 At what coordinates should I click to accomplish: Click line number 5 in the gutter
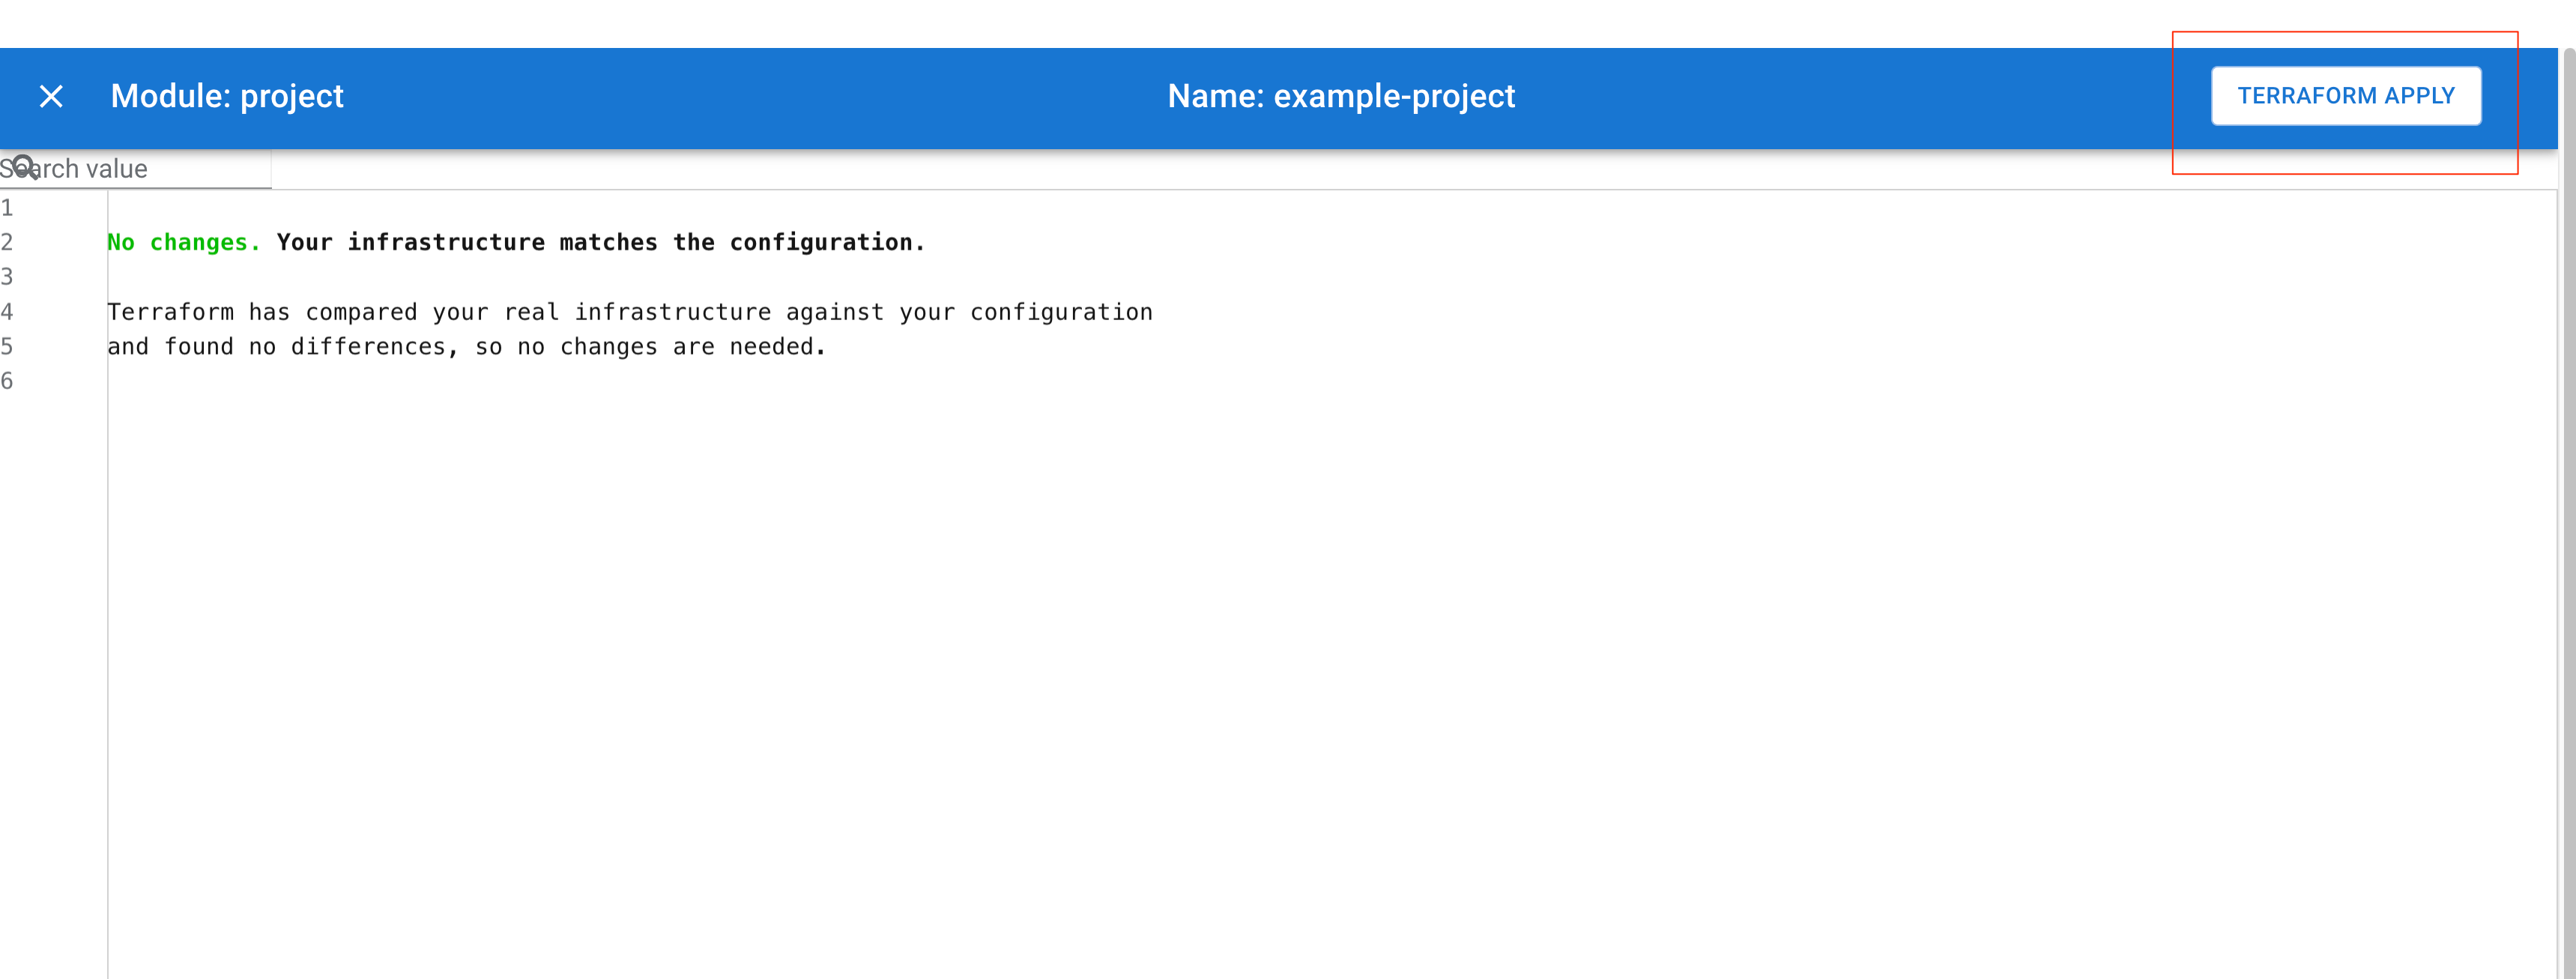pyautogui.click(x=8, y=347)
